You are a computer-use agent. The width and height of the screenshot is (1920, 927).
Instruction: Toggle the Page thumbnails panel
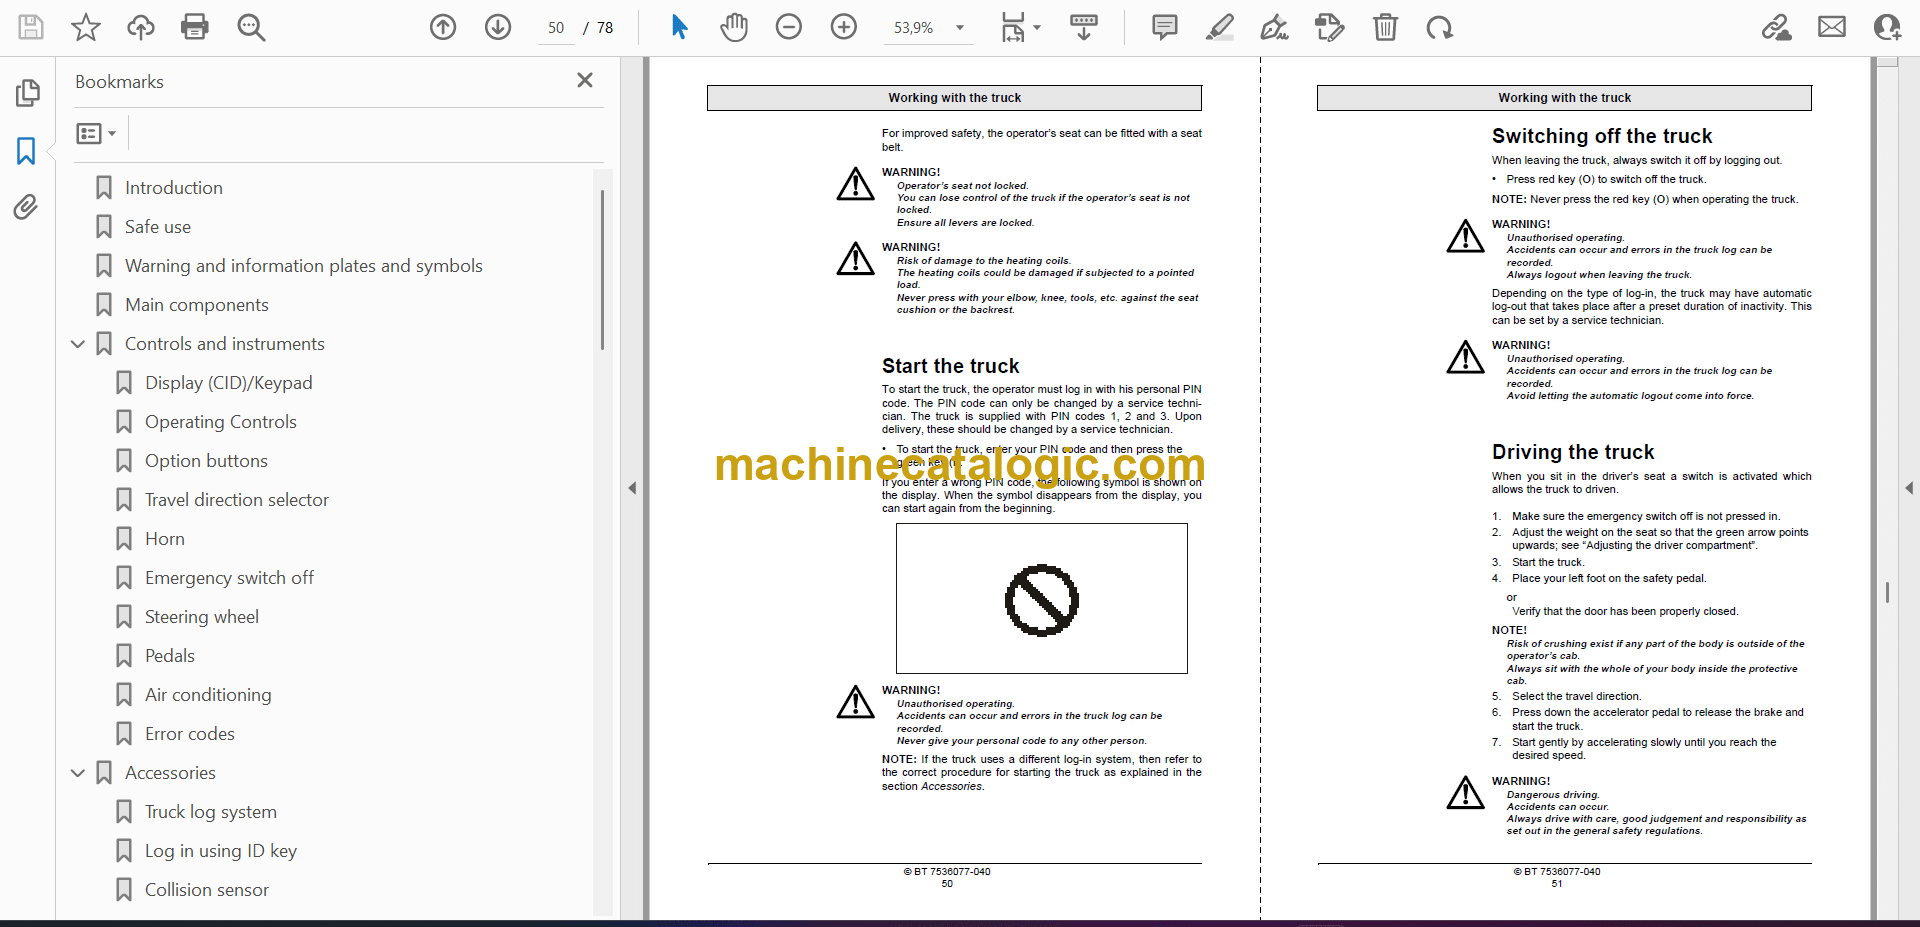point(27,93)
